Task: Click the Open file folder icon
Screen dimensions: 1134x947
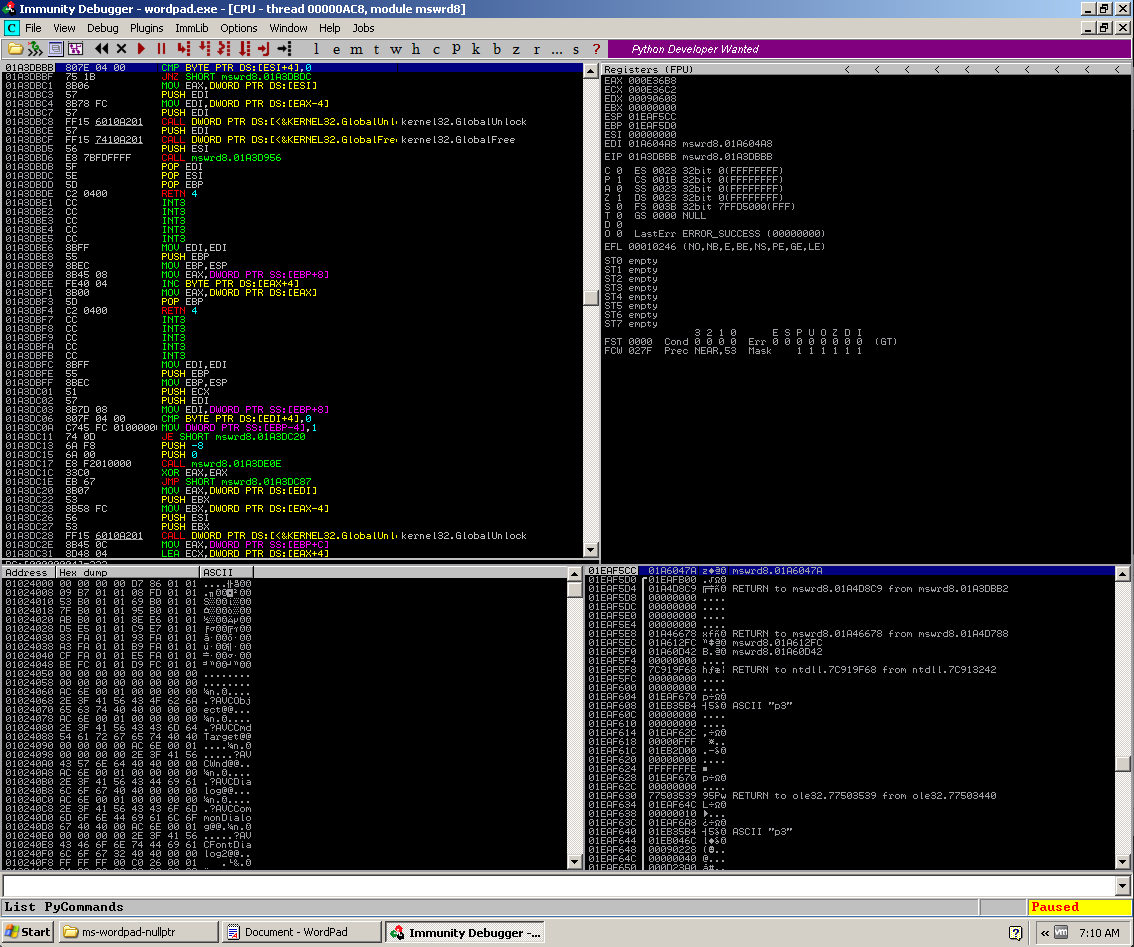Action: click(x=14, y=49)
